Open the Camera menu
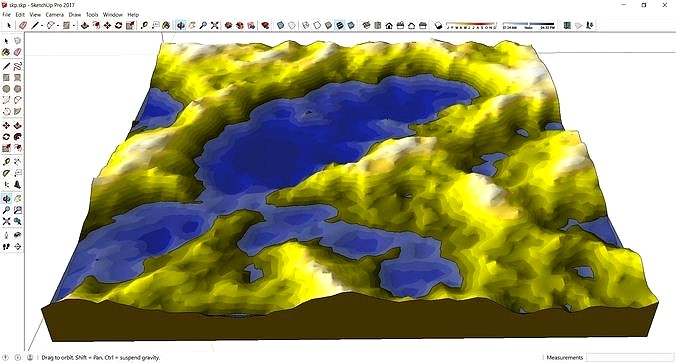Screen dimensions: 676x363 pyautogui.click(x=55, y=15)
